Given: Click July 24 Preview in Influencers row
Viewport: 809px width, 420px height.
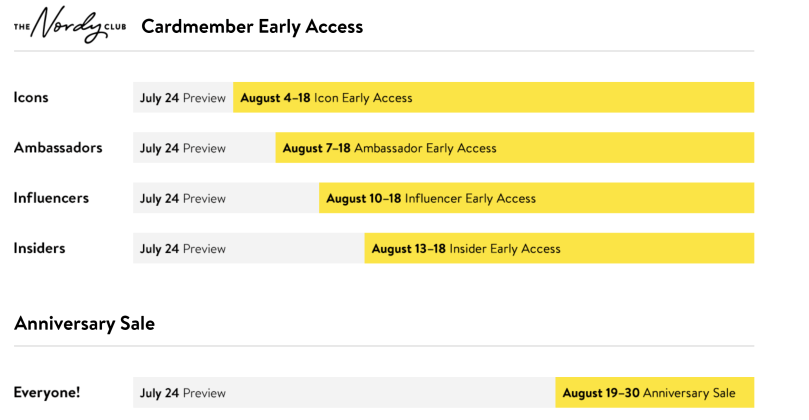Looking at the screenshot, I should pyautogui.click(x=183, y=198).
